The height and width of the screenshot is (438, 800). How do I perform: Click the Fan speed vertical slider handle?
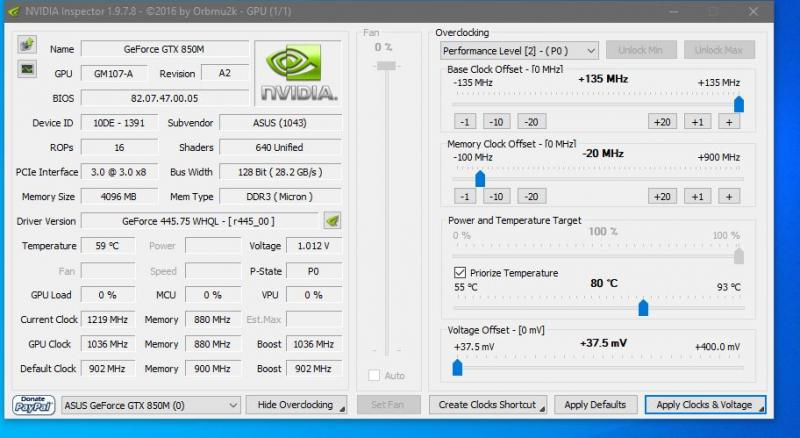point(386,66)
